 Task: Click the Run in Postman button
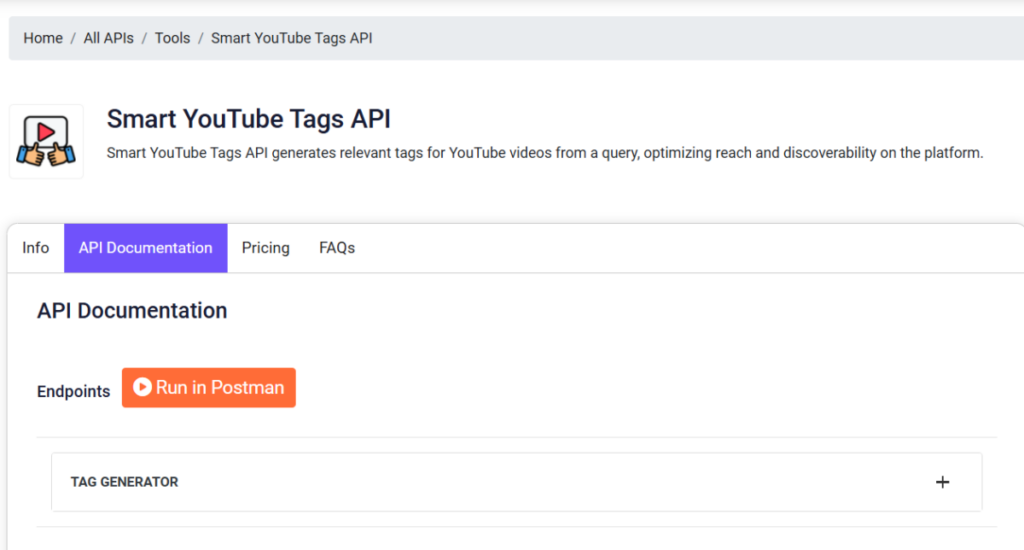[x=209, y=388]
